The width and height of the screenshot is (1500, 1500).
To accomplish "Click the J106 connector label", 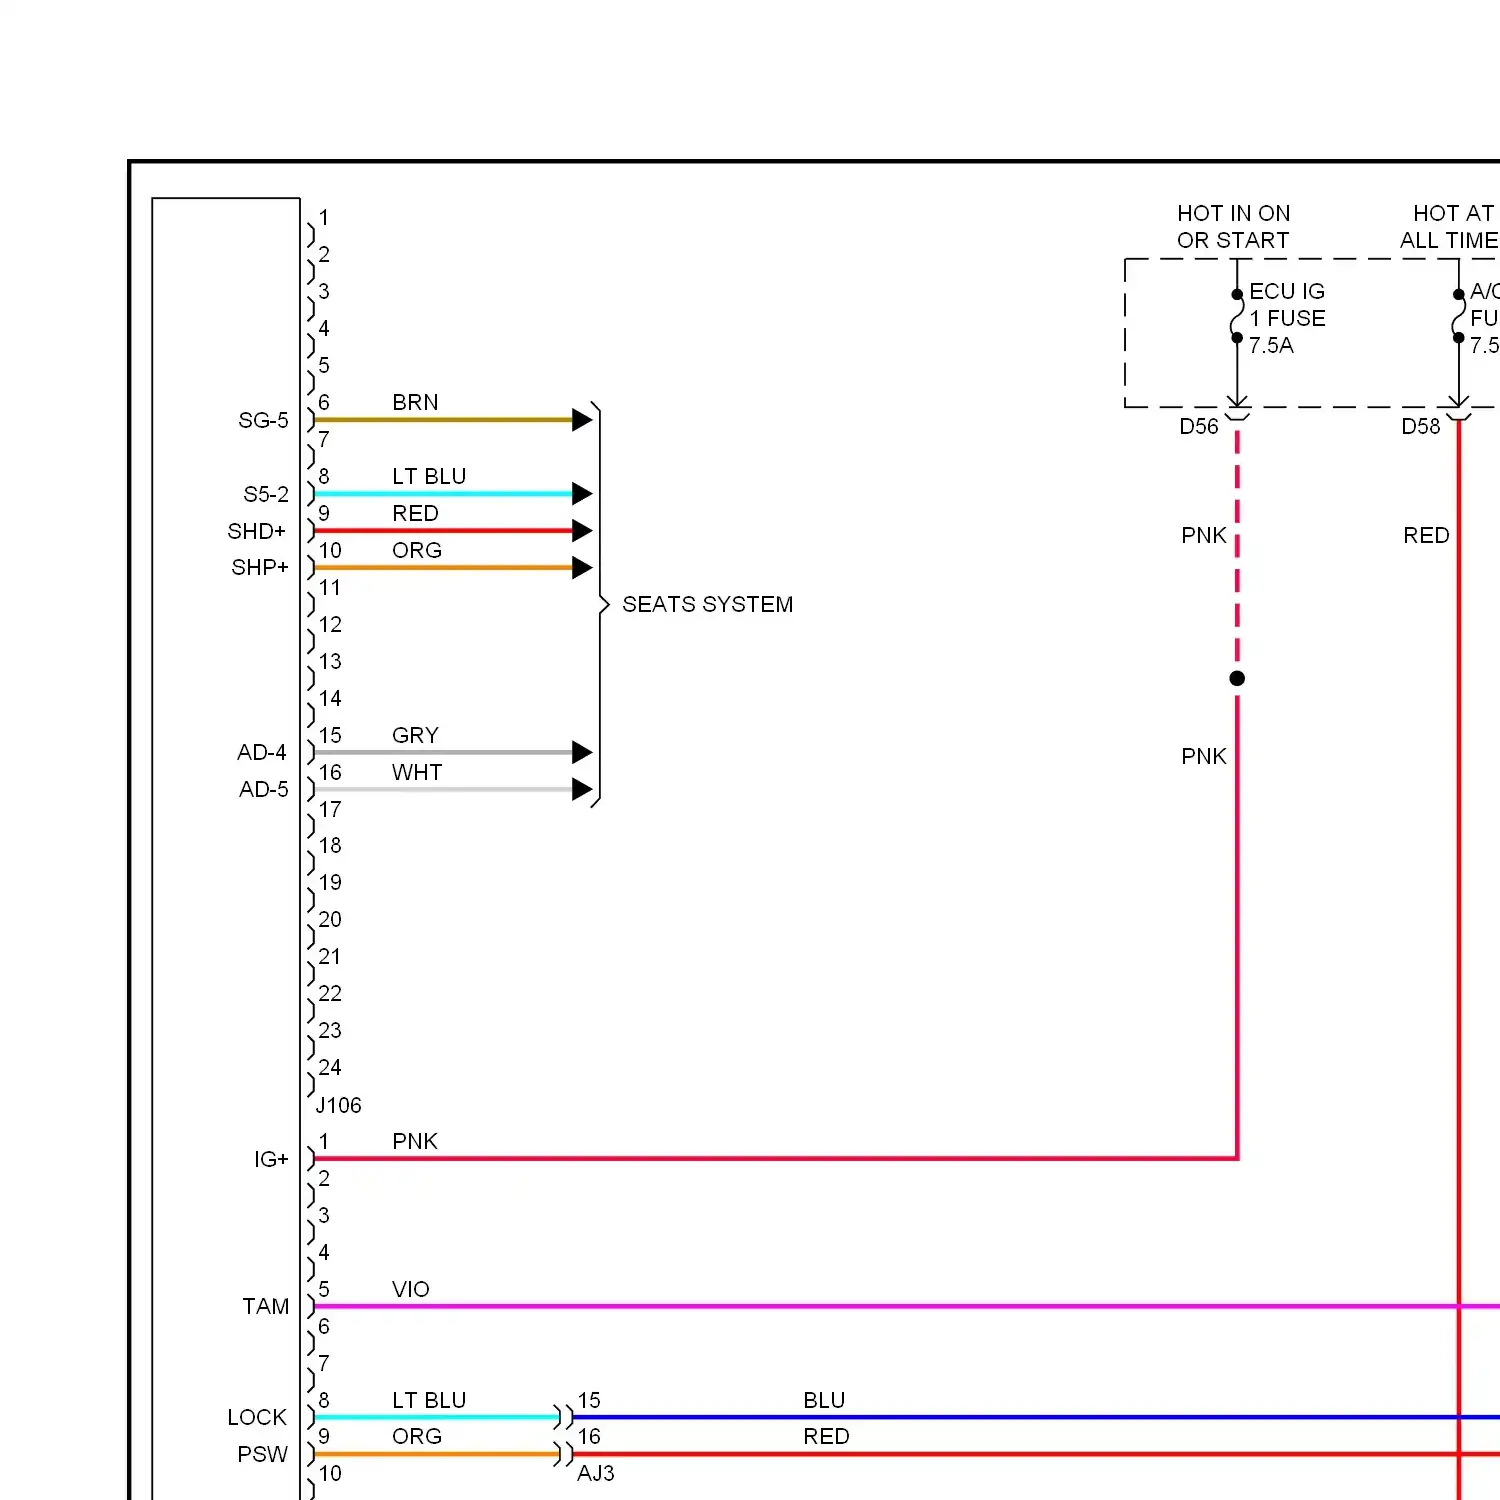I will [339, 1105].
